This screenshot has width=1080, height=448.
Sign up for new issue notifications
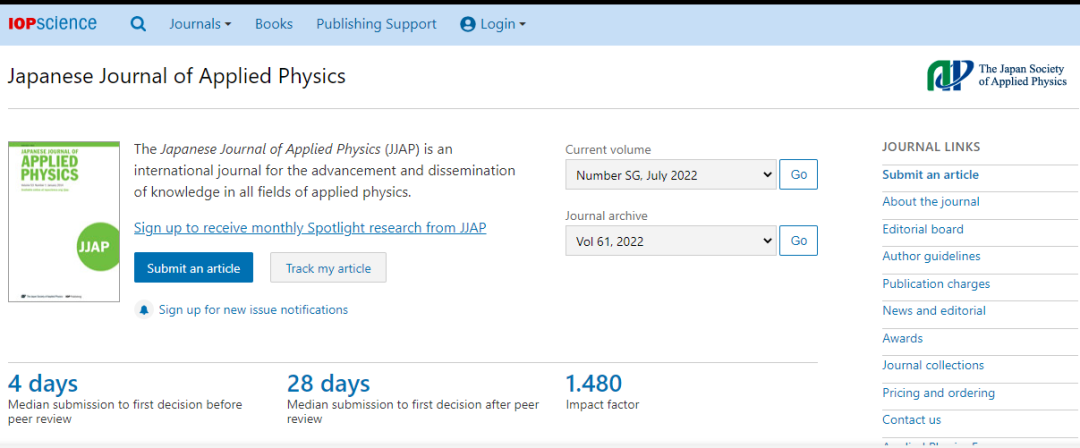(253, 310)
